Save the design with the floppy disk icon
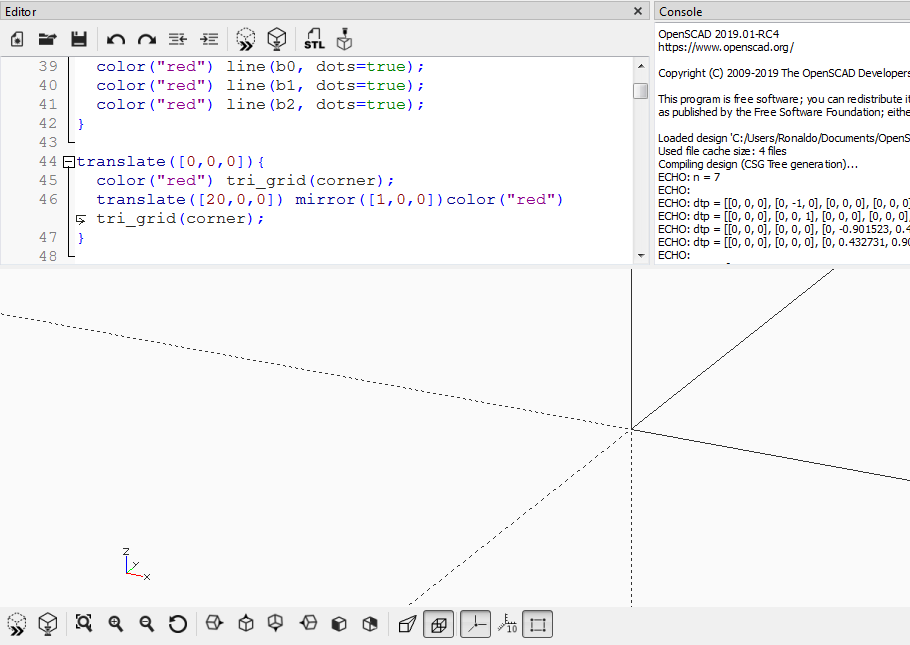The image size is (910, 645). point(78,39)
